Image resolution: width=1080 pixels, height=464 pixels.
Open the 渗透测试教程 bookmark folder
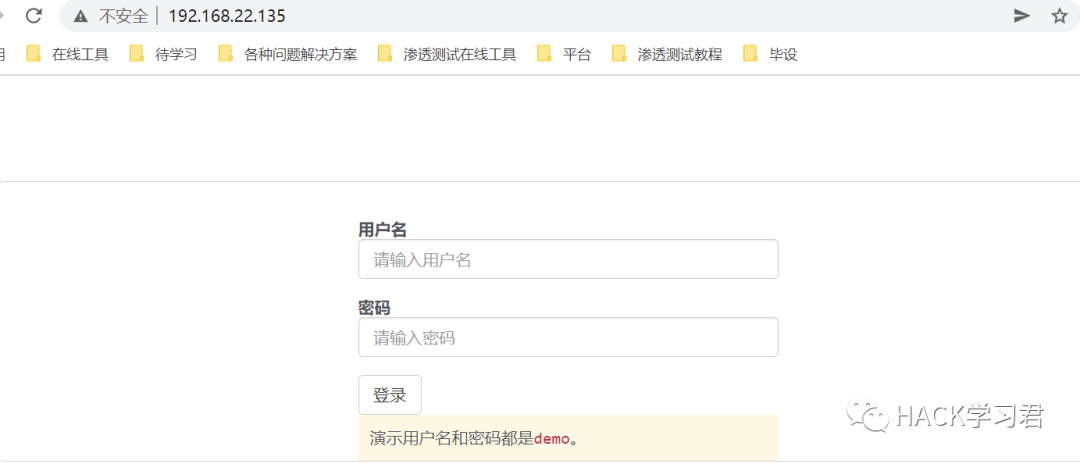pos(667,54)
